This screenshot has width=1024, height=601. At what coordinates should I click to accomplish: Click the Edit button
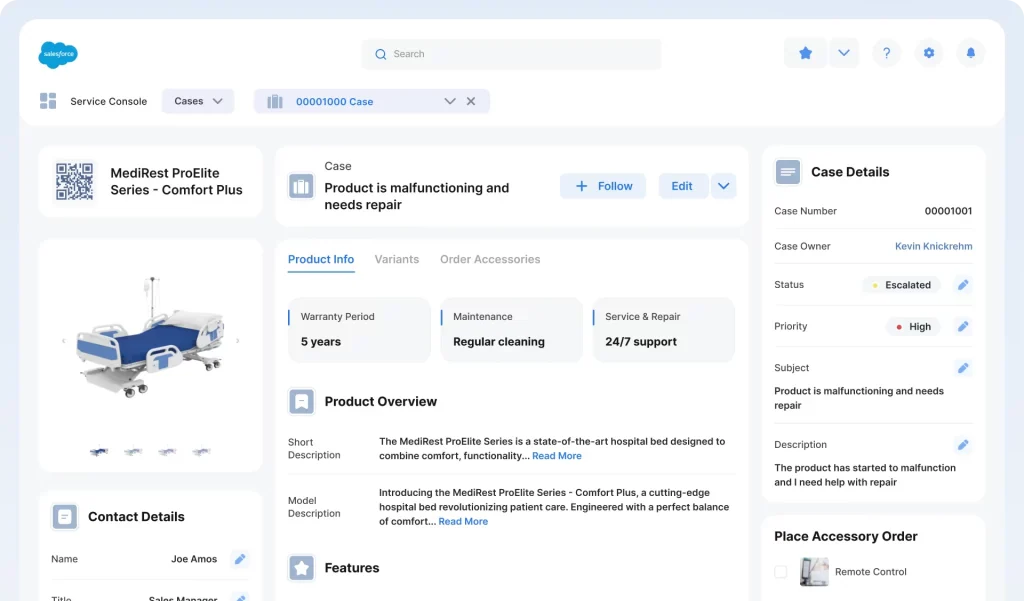click(x=682, y=186)
